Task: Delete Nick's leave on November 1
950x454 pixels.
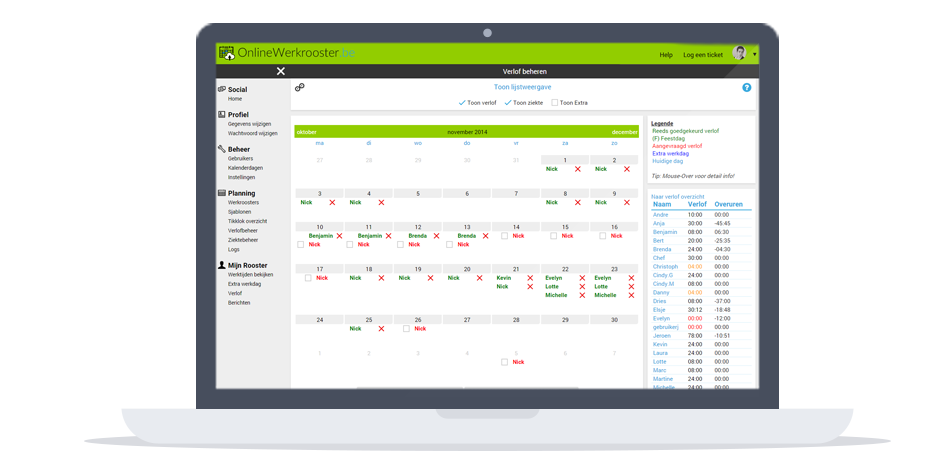Action: point(578,169)
